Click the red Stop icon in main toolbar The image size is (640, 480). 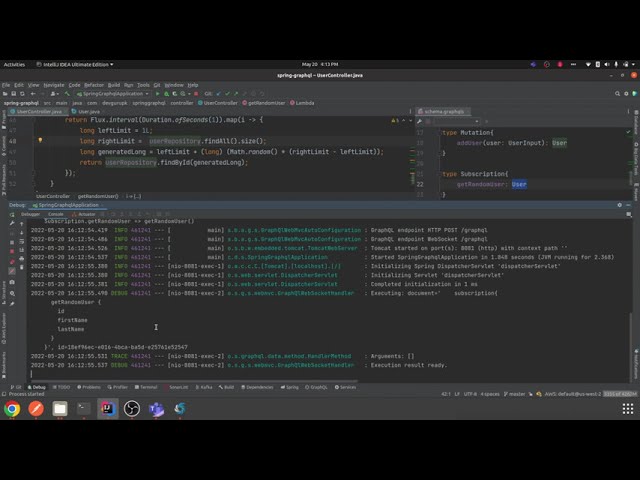(196, 94)
